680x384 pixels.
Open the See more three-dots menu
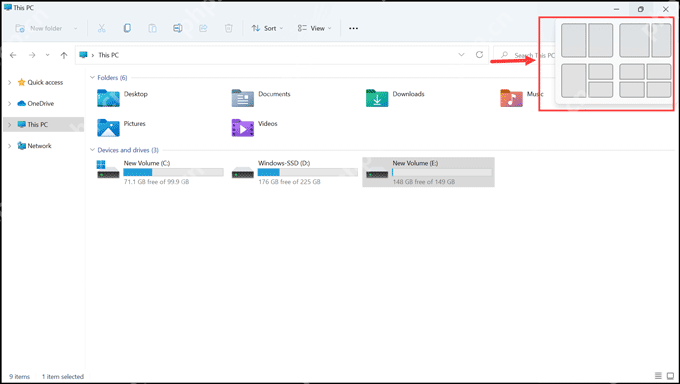353,28
